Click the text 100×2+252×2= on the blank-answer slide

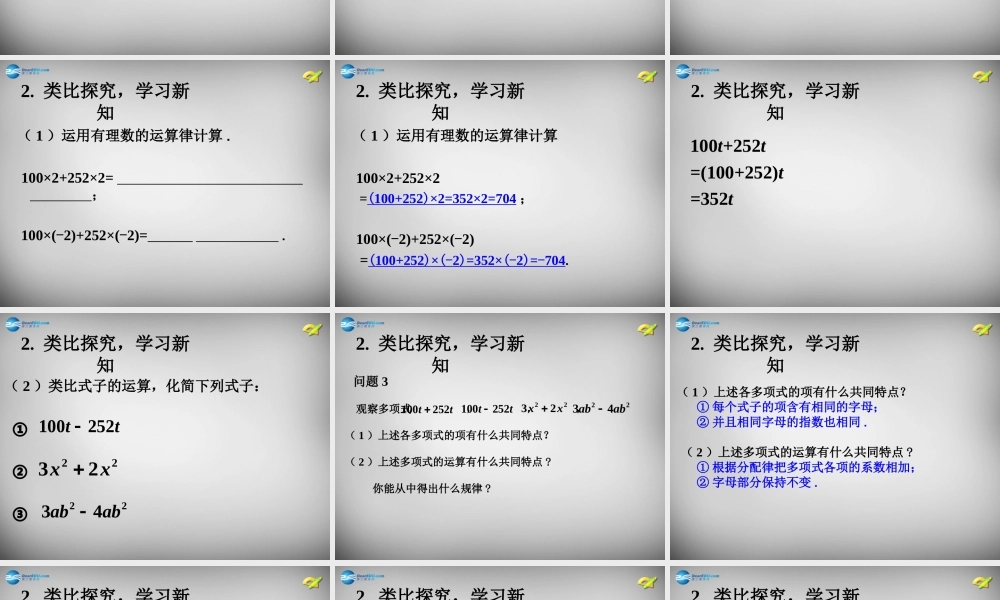[x=67, y=178]
